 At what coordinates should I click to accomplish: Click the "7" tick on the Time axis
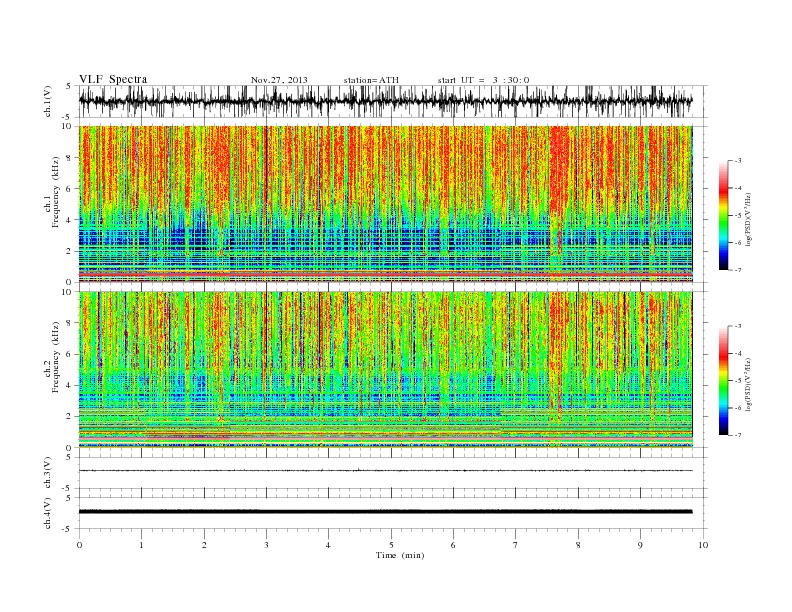point(516,545)
